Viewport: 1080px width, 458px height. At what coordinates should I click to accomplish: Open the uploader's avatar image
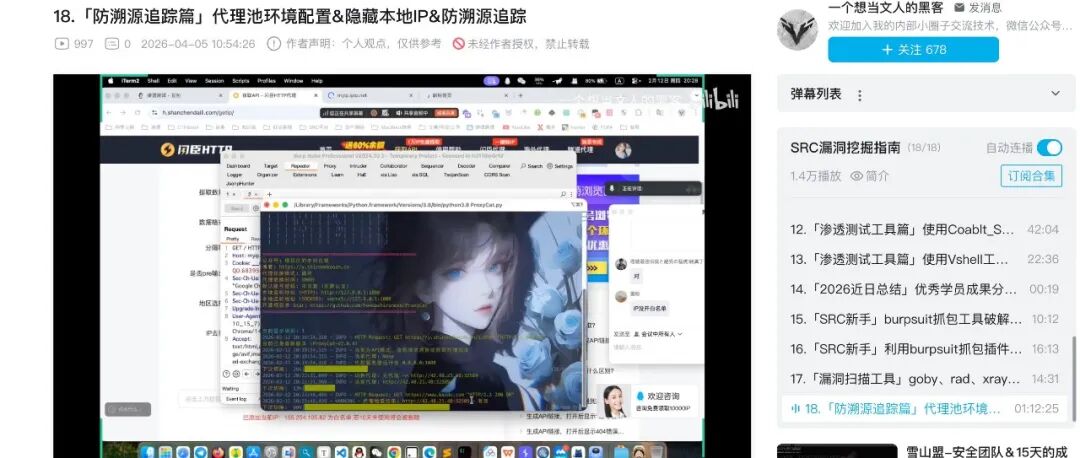(x=797, y=30)
